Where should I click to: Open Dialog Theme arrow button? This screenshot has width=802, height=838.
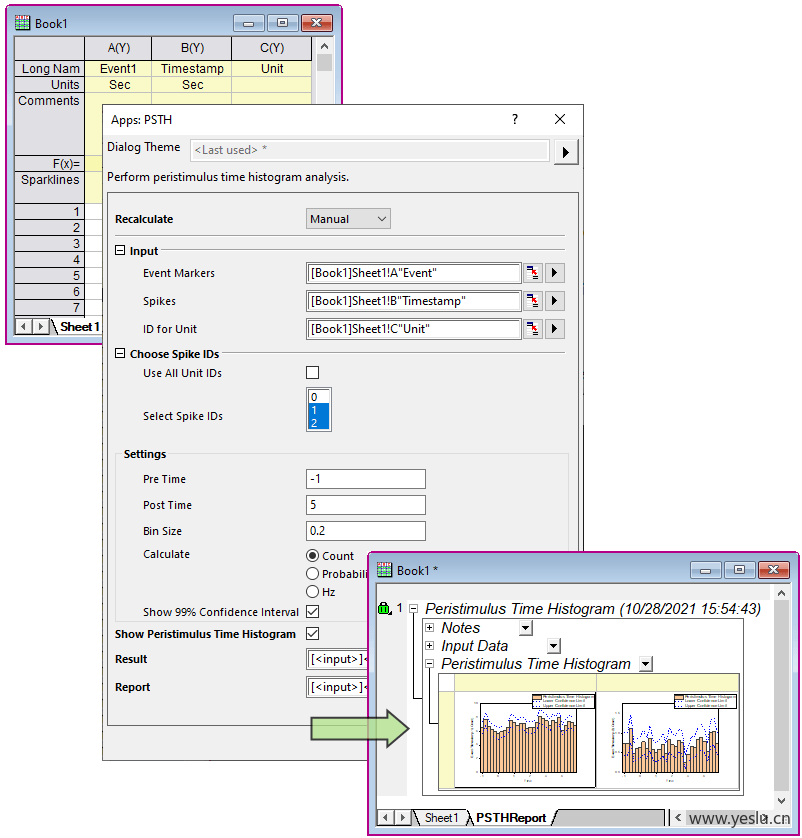pos(566,151)
